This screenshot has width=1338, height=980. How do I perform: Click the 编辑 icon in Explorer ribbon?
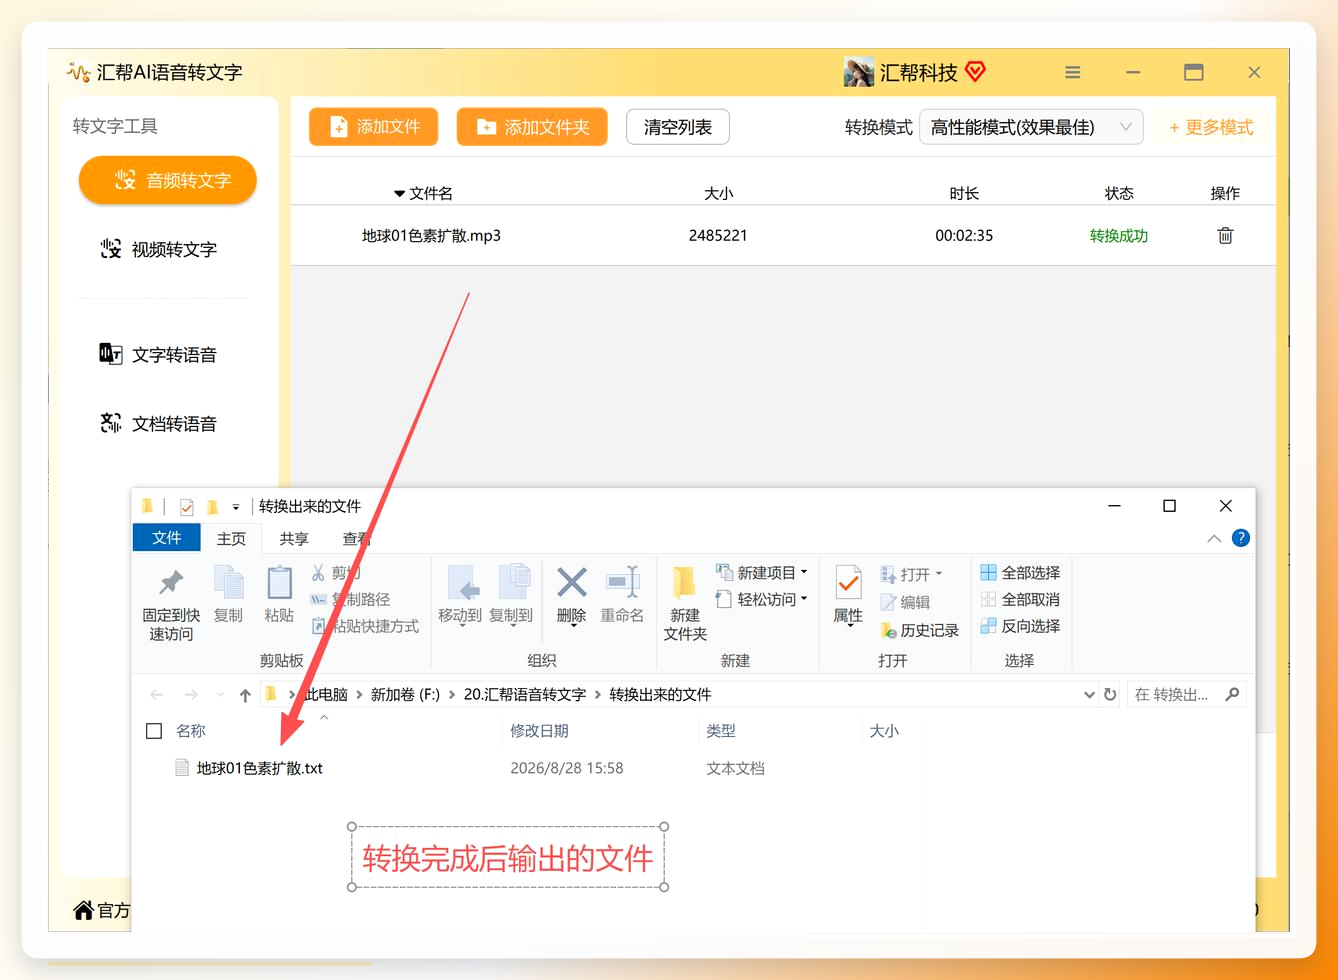[888, 602]
